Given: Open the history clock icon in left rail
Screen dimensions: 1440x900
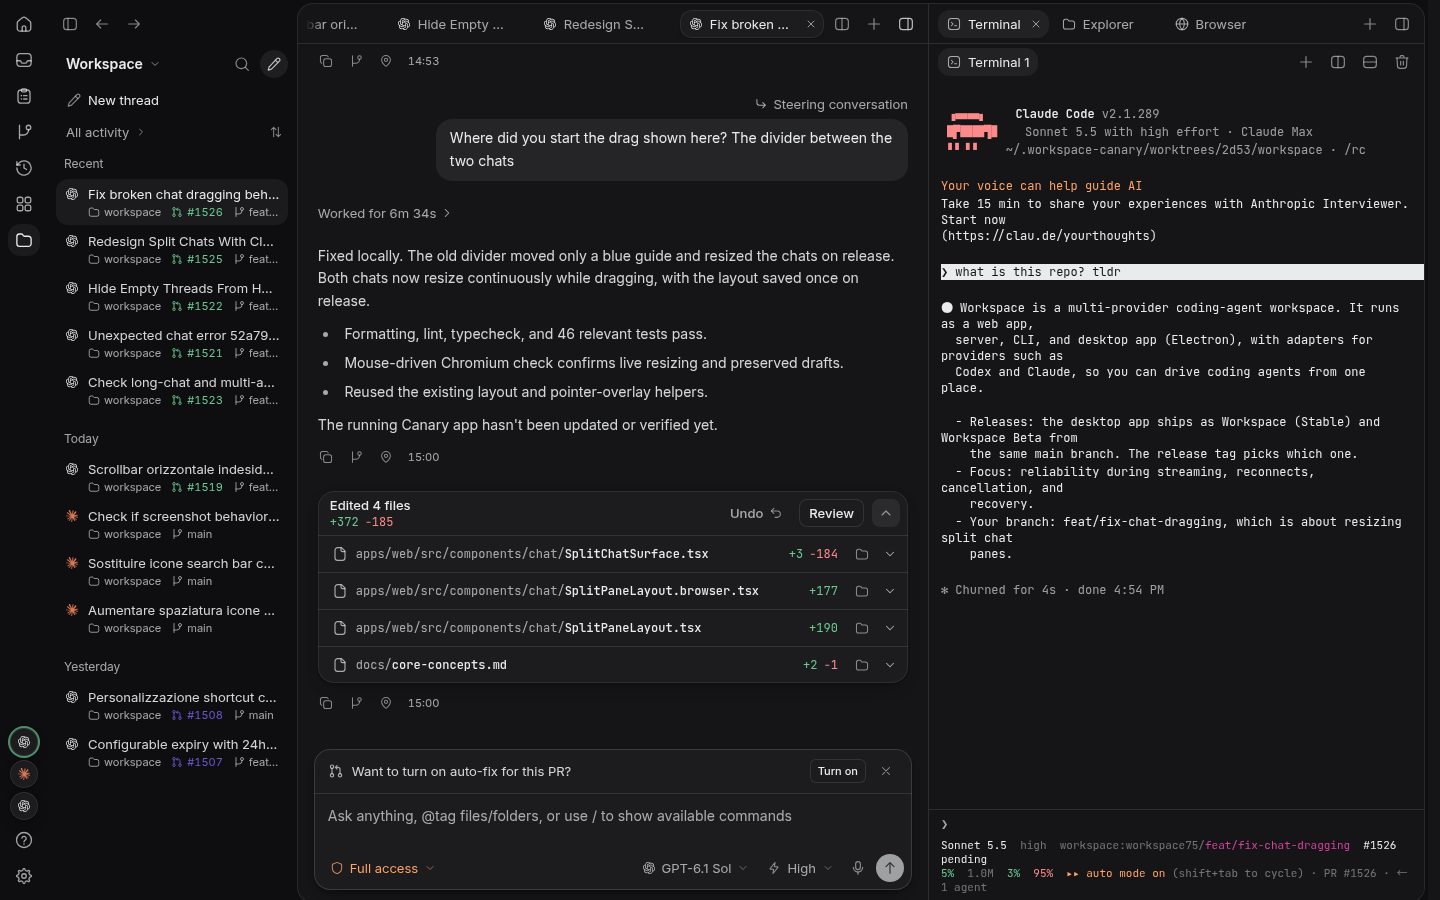Looking at the screenshot, I should coord(24,168).
